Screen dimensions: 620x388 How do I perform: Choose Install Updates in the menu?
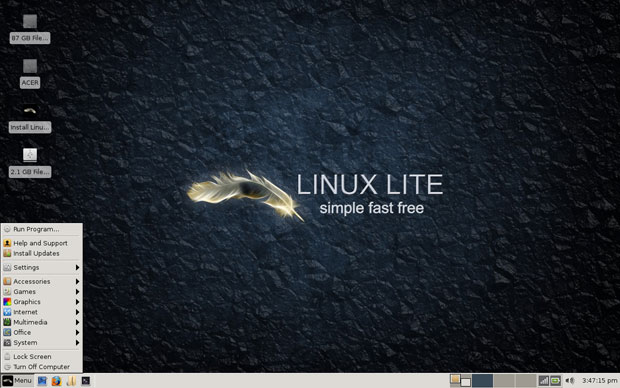(x=42, y=253)
